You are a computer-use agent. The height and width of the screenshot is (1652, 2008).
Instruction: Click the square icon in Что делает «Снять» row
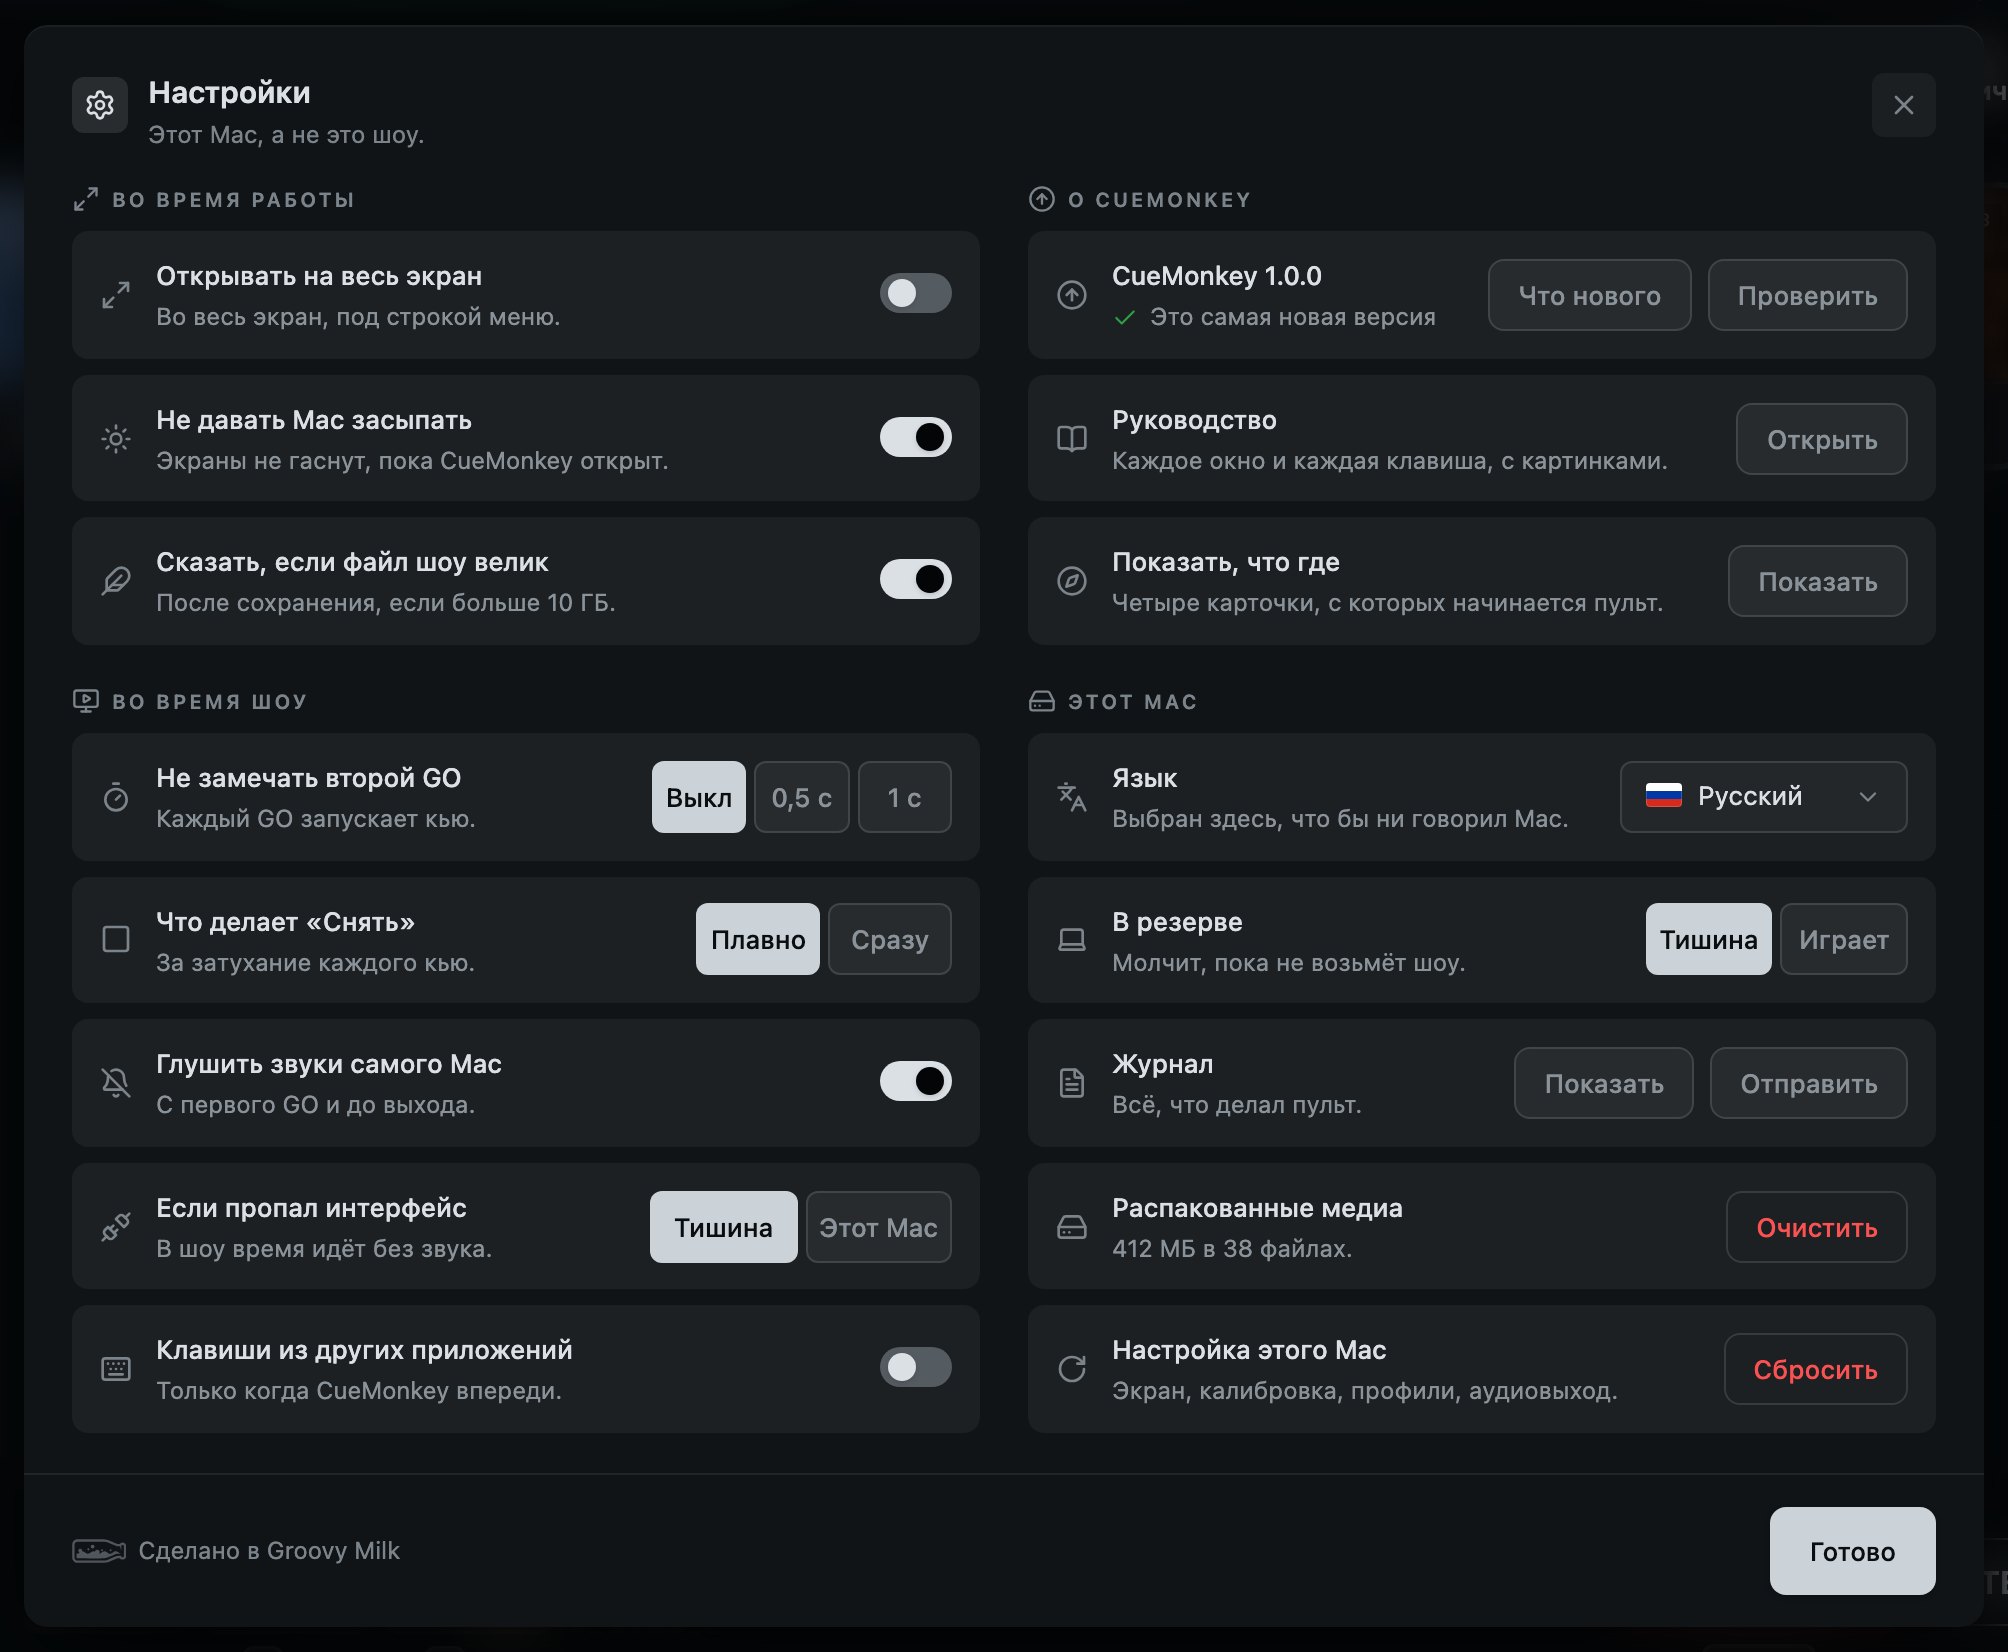point(116,939)
